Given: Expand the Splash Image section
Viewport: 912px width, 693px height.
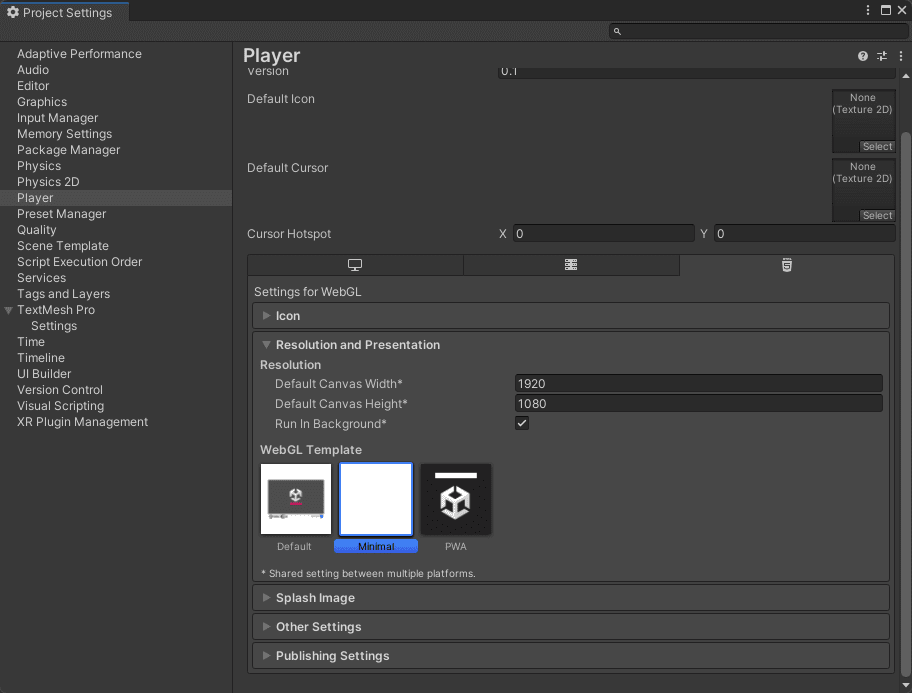Looking at the screenshot, I should (x=571, y=598).
